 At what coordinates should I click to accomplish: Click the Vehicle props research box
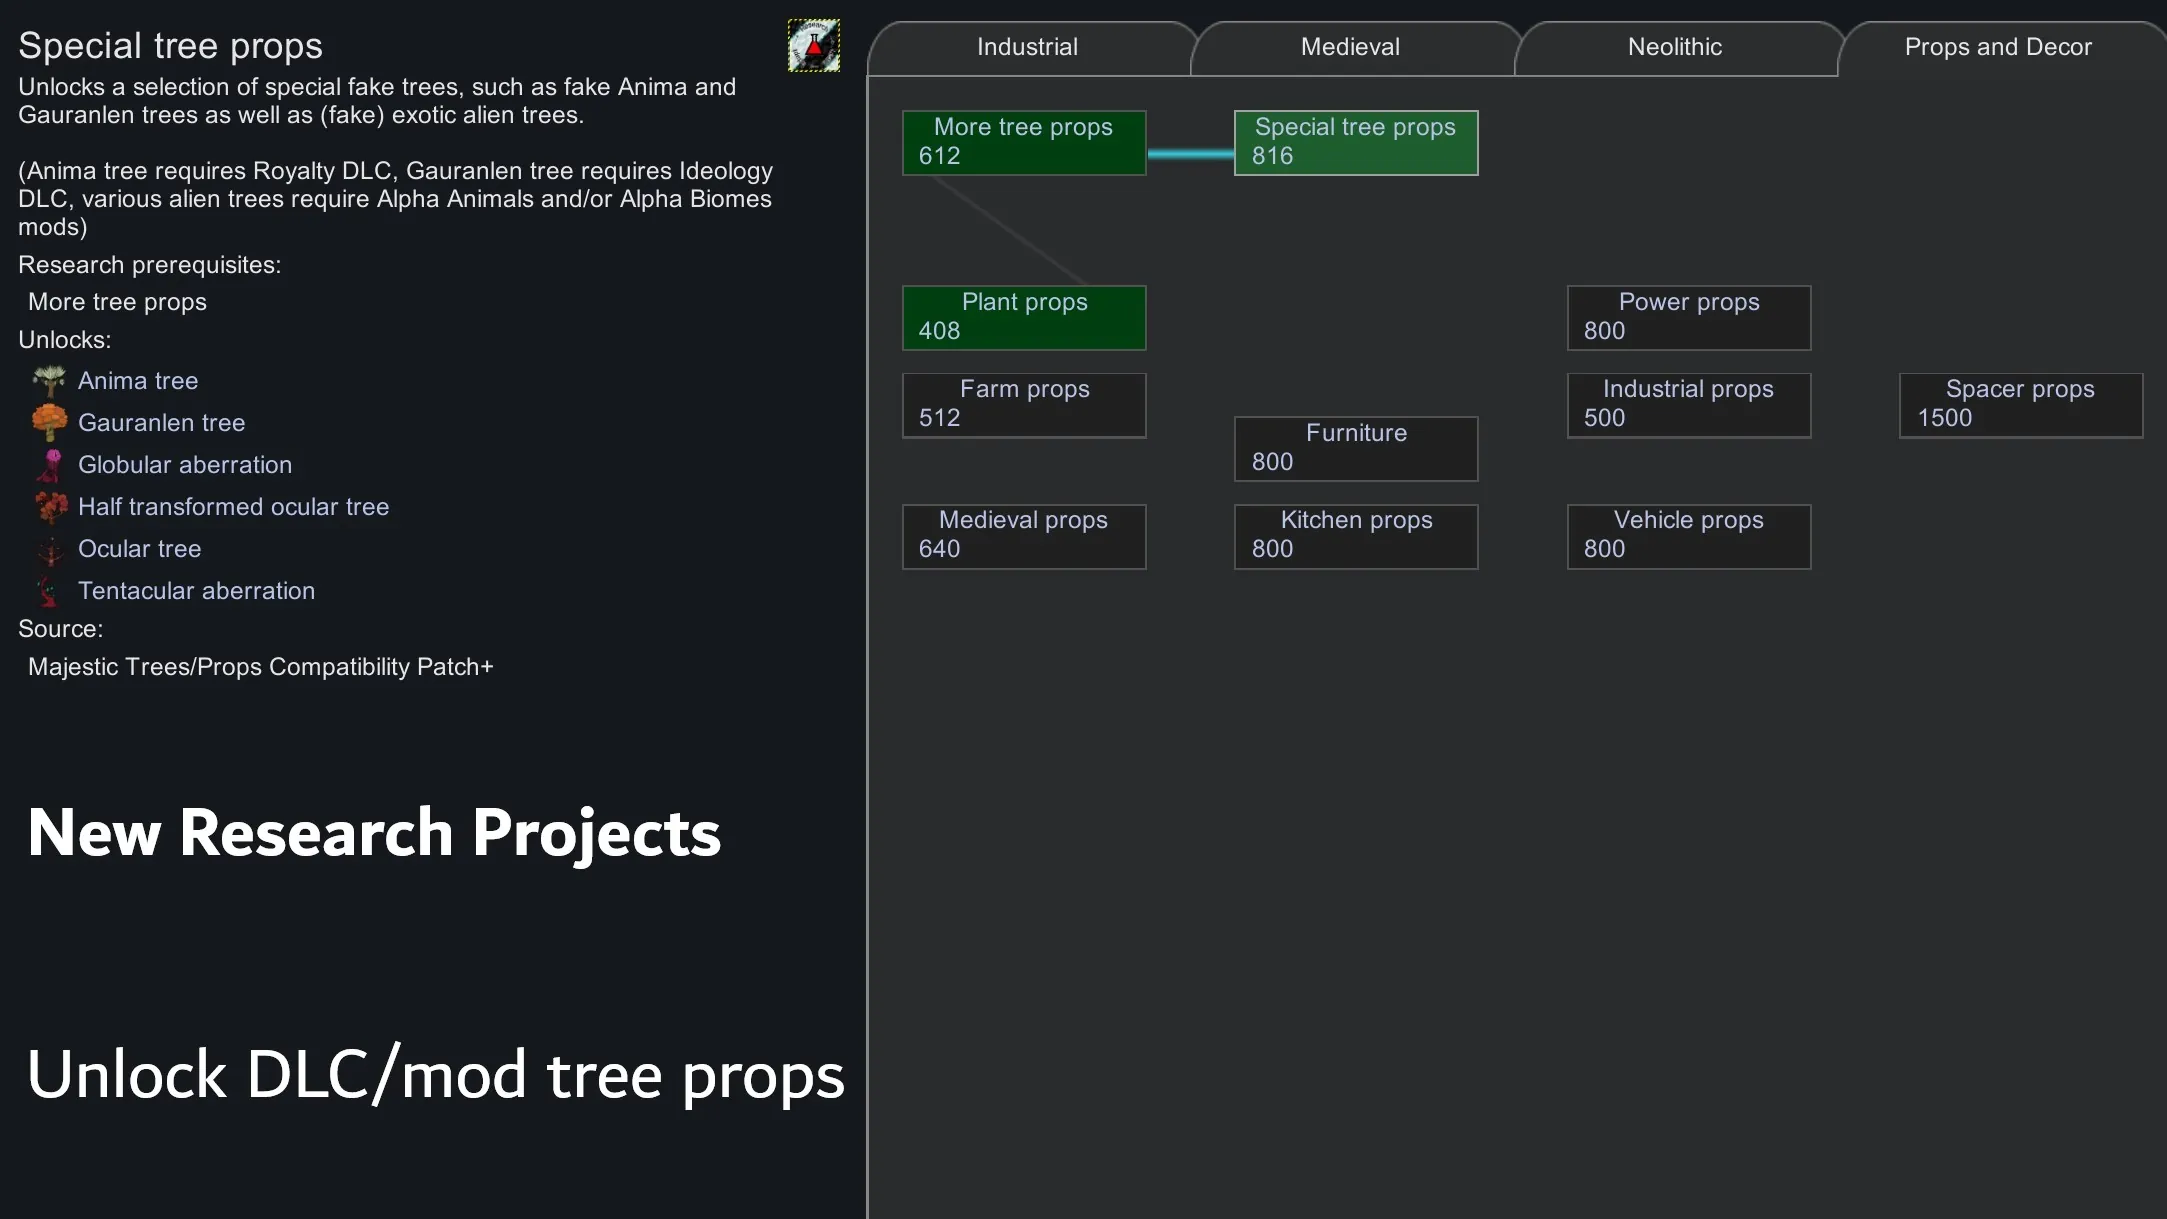click(x=1688, y=535)
